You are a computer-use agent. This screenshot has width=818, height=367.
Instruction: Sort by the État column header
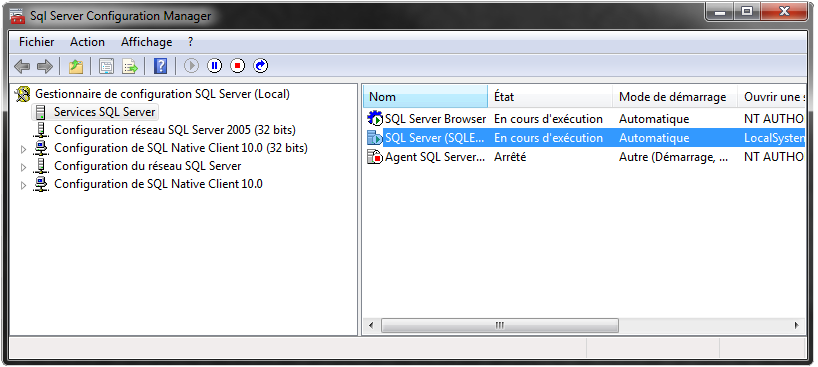click(550, 97)
